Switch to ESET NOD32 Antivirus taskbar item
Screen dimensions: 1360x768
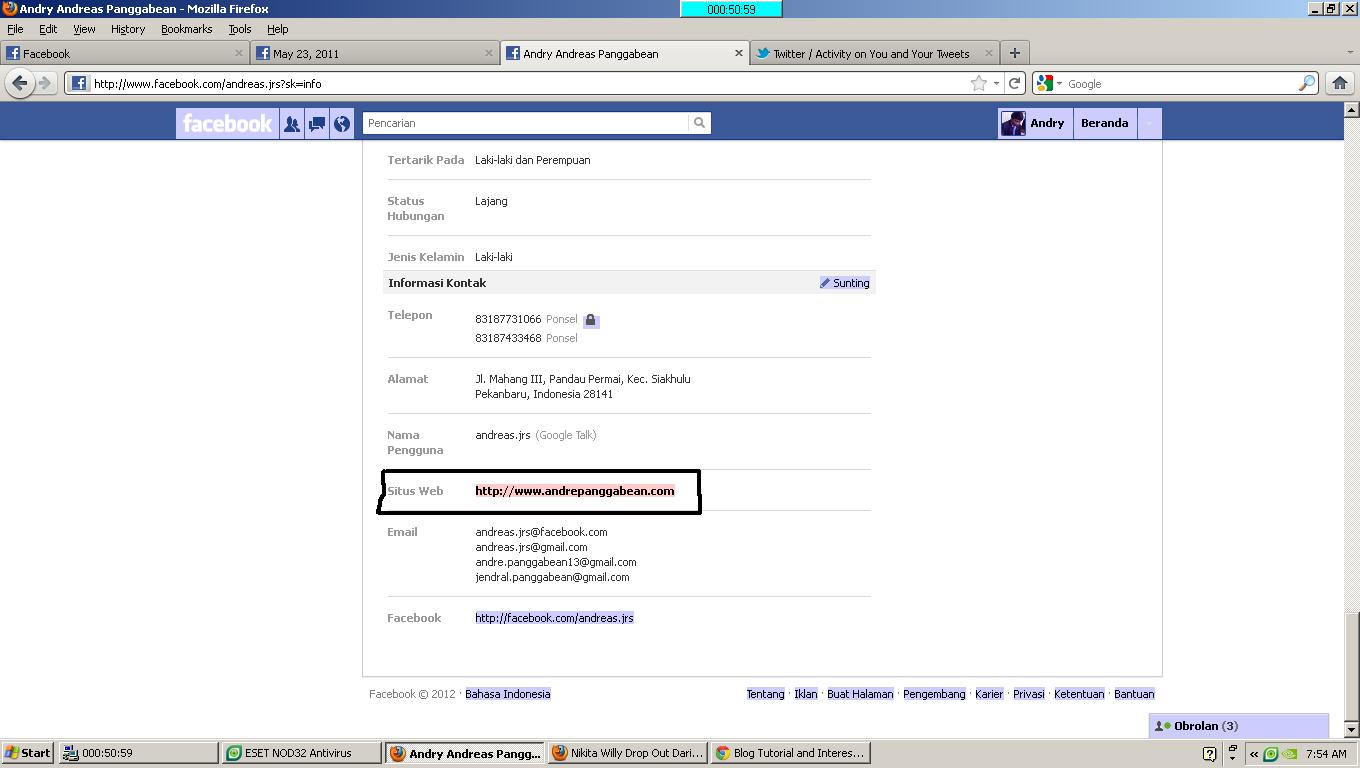[x=301, y=753]
